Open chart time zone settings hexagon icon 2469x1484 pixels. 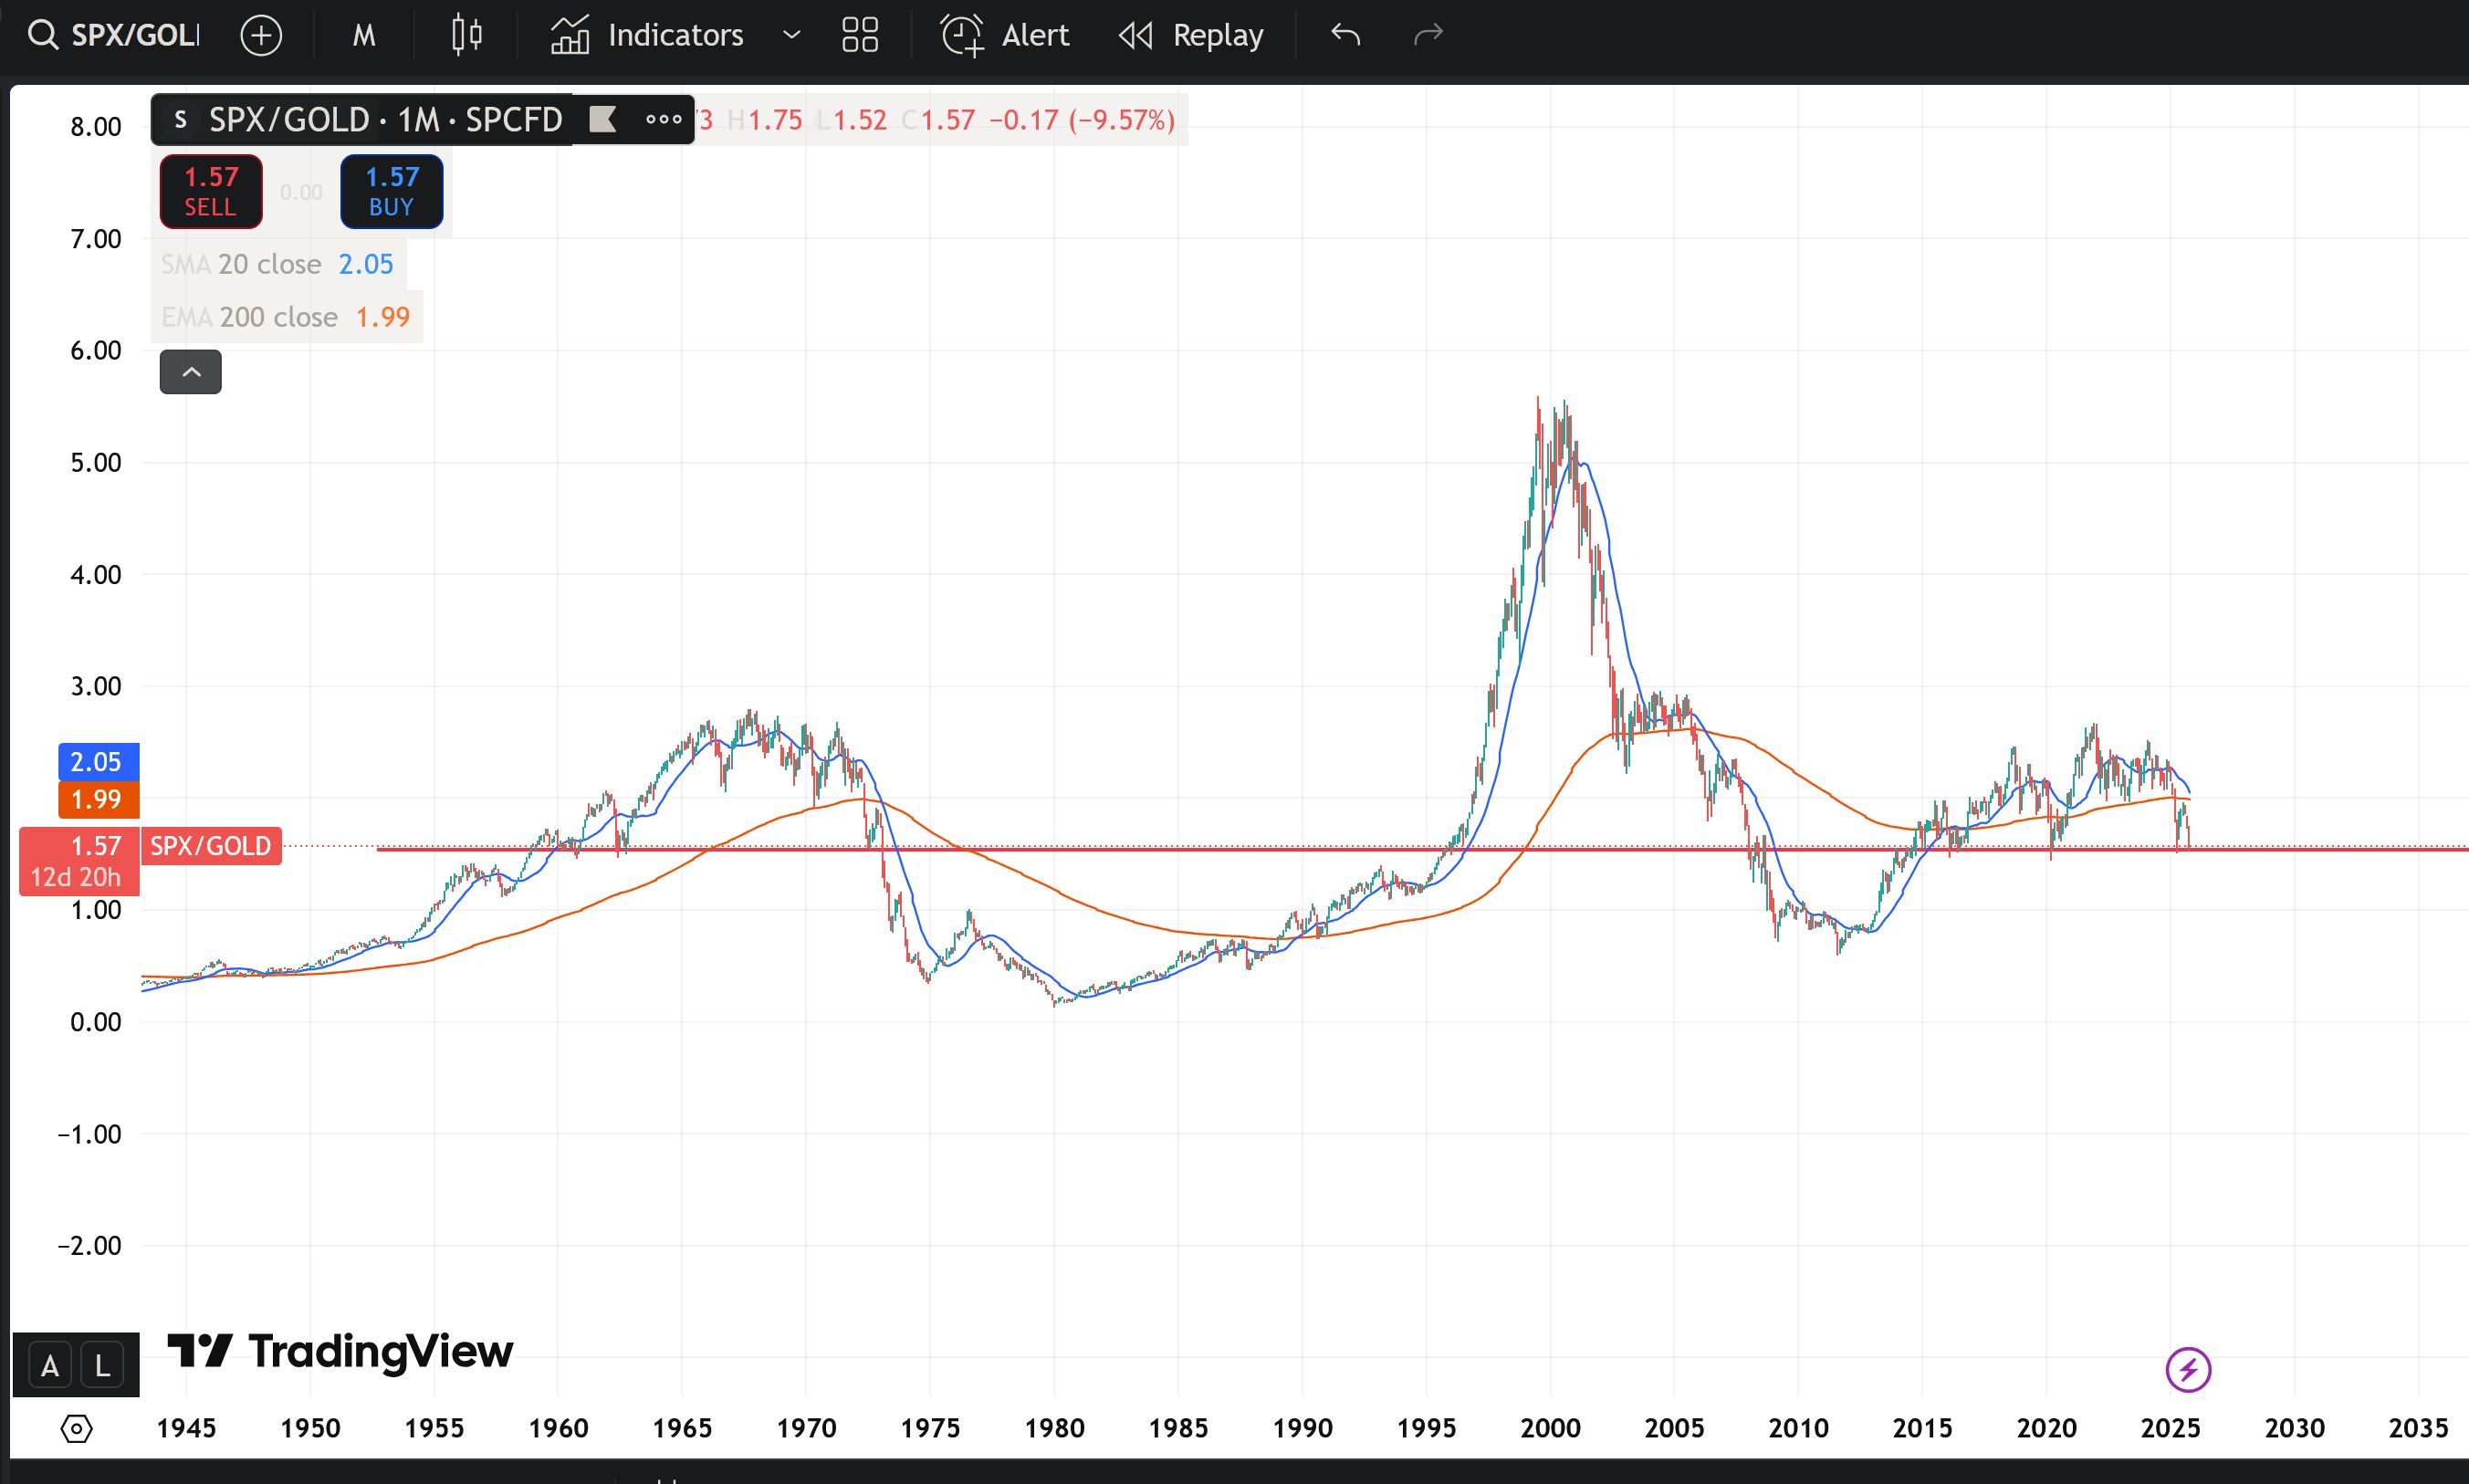coord(77,1428)
